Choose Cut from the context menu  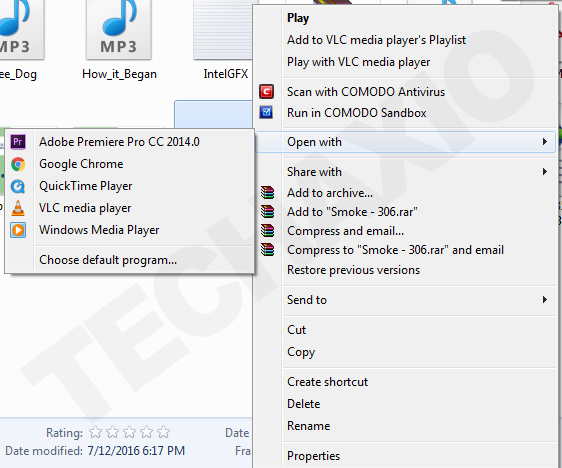[x=405, y=330]
